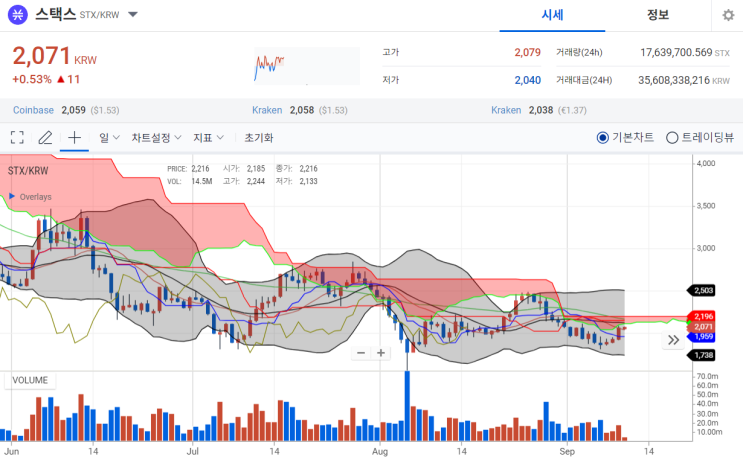The image size is (743, 460).
Task: Activate the crosshair plus tool
Action: click(x=74, y=137)
